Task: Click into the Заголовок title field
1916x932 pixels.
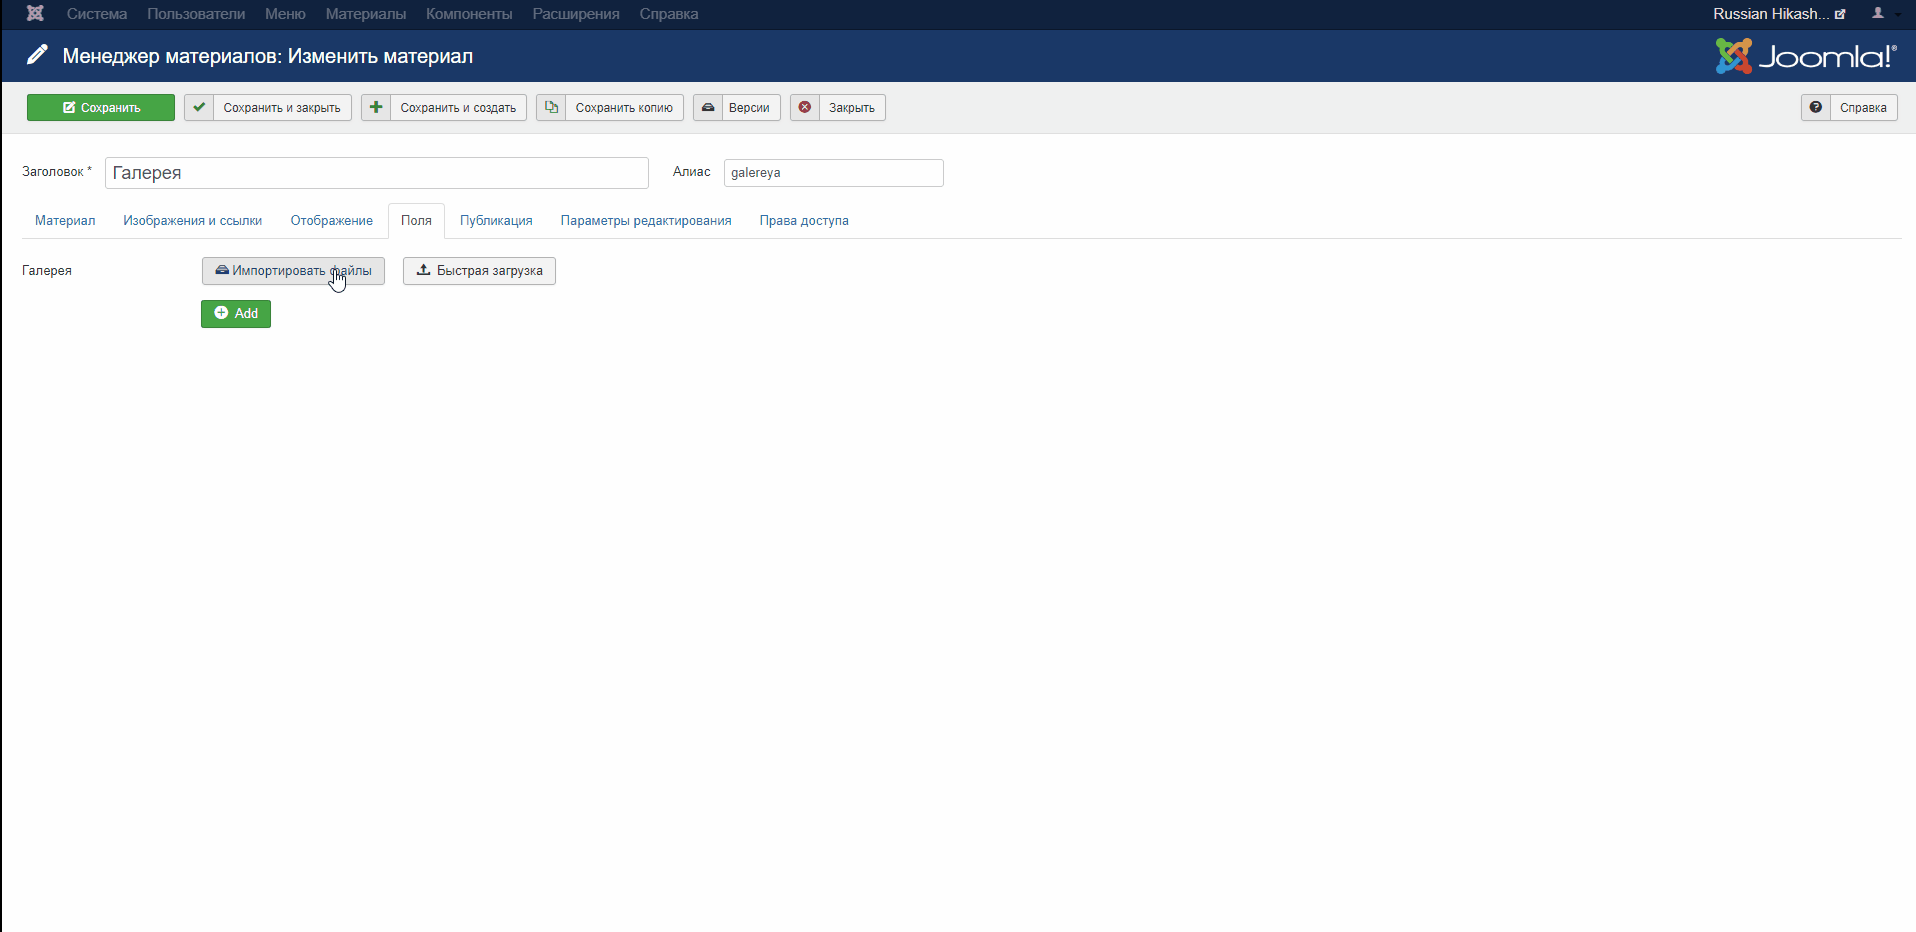Action: pos(376,173)
